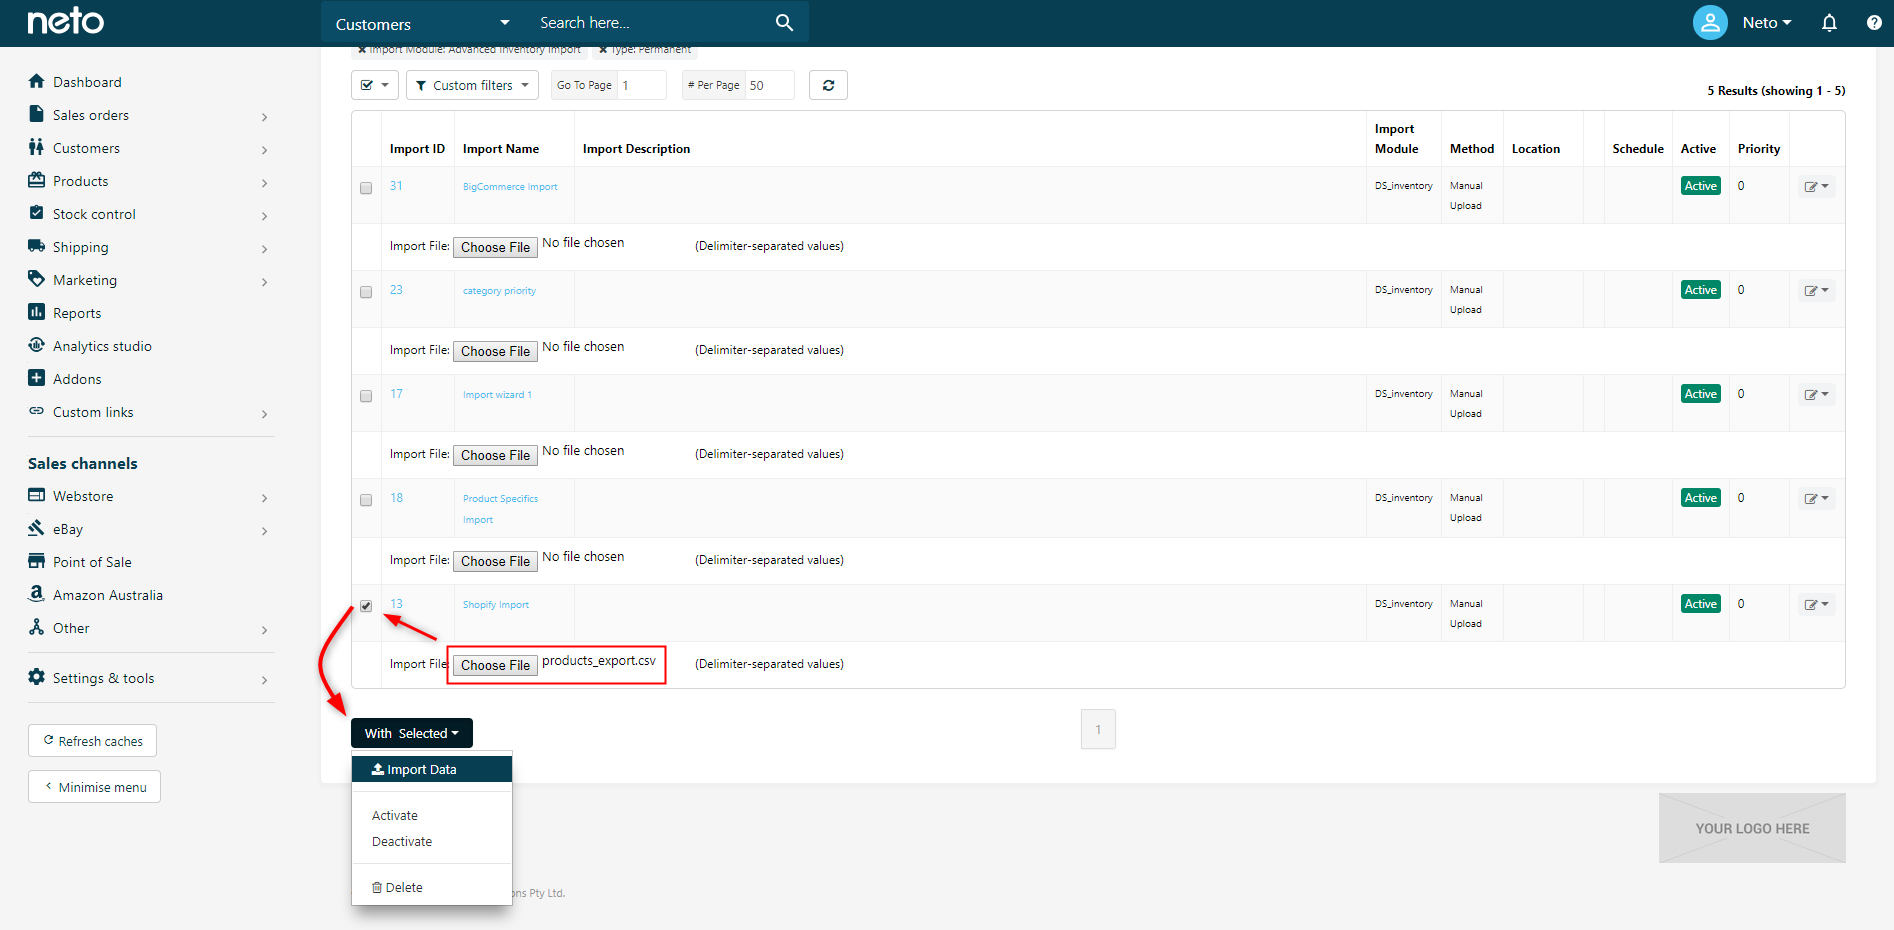Screen dimensions: 1894x930
Task: Click the Custom links chain icon
Action: (x=37, y=411)
